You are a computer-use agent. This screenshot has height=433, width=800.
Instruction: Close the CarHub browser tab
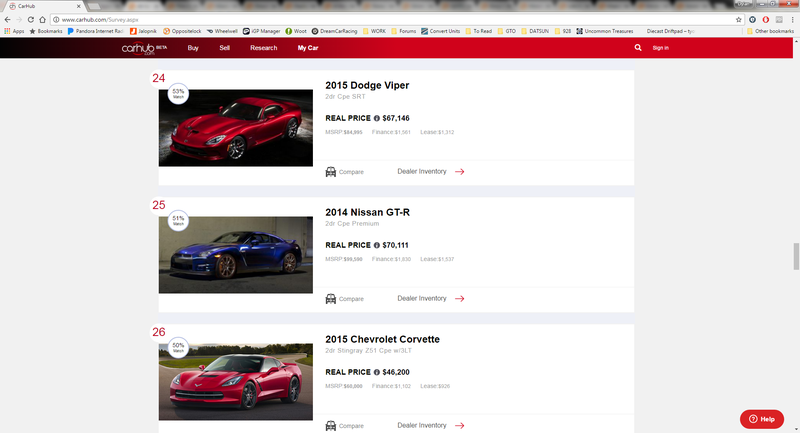[x=79, y=6]
